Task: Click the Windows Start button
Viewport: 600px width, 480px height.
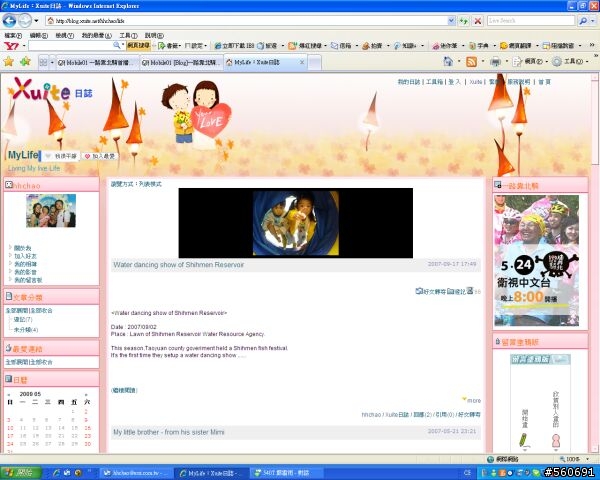Action: [21, 473]
